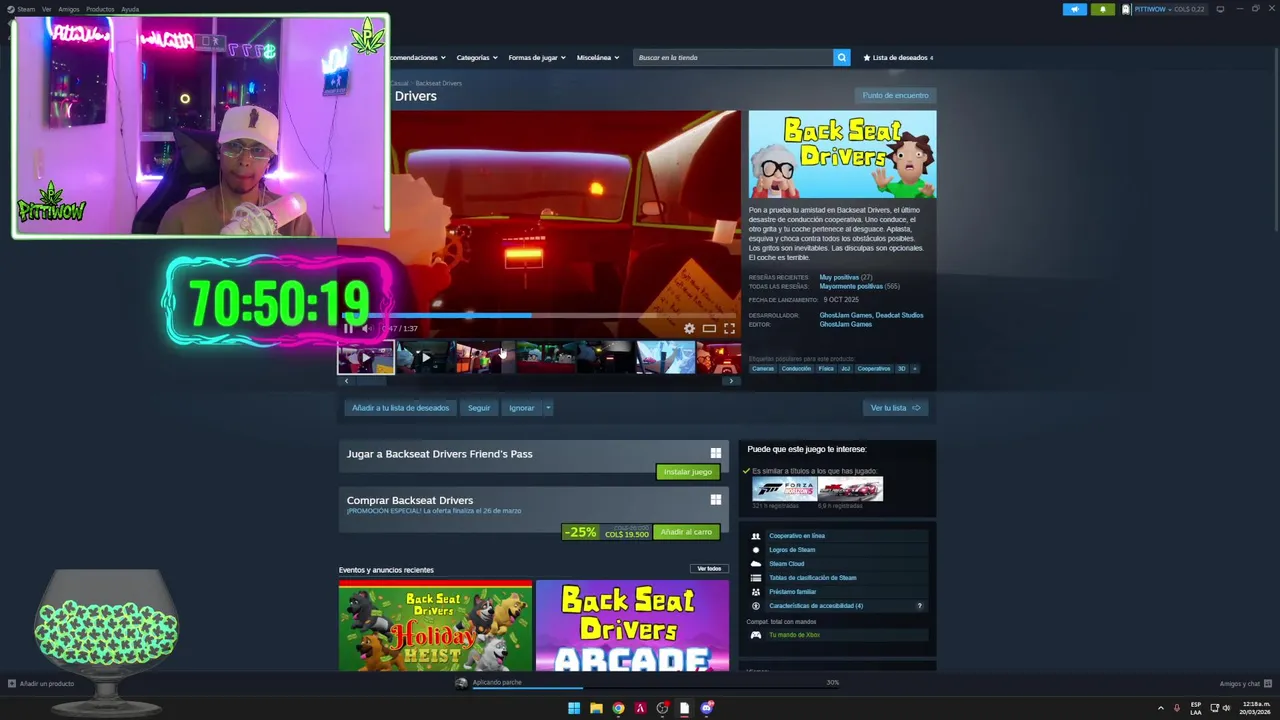The image size is (1280, 720).
Task: Open the Backseat Drivers capsule image
Action: point(842,154)
